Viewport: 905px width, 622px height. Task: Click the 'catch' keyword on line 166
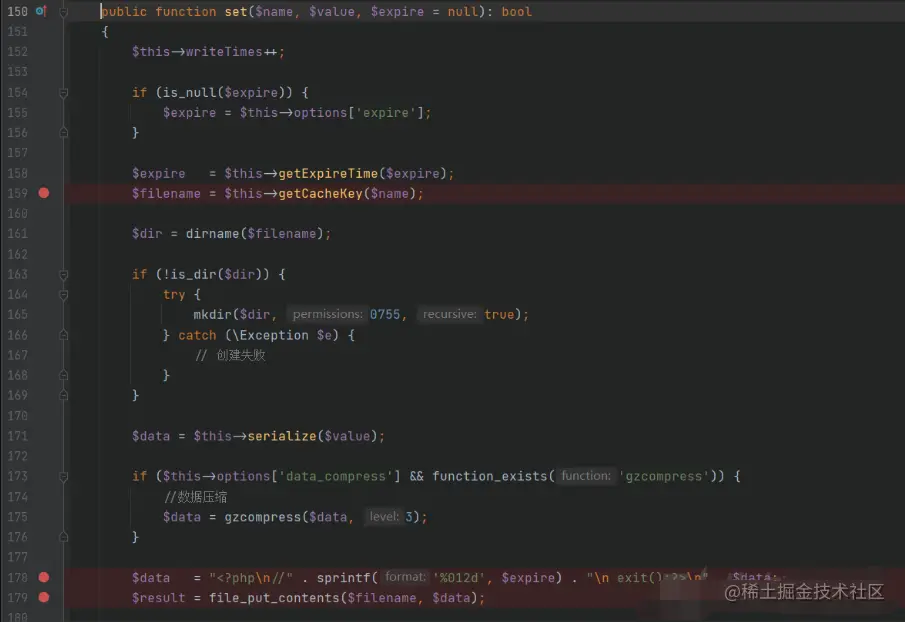click(197, 335)
